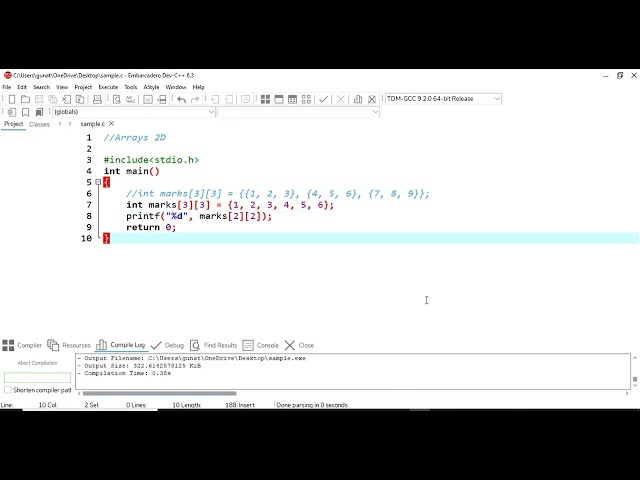
Task: Switch to the Debug bottom tab
Action: coord(168,345)
